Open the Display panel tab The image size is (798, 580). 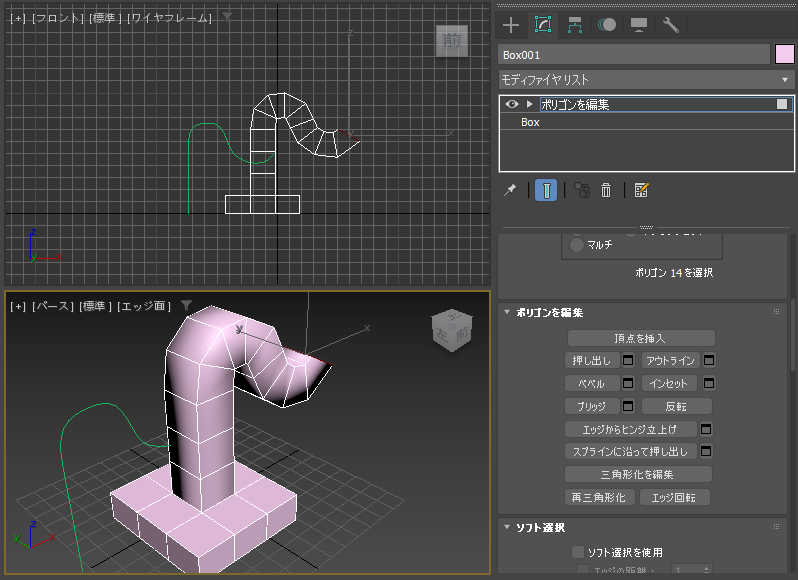[x=639, y=25]
